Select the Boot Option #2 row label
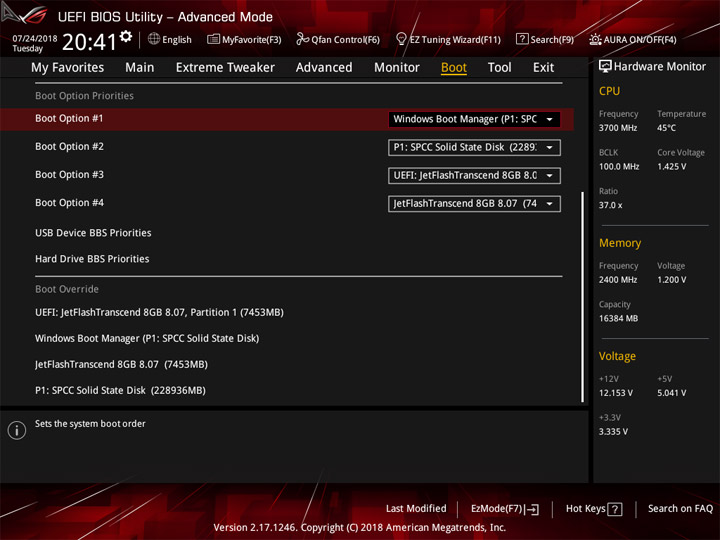The height and width of the screenshot is (540, 720). [69, 146]
